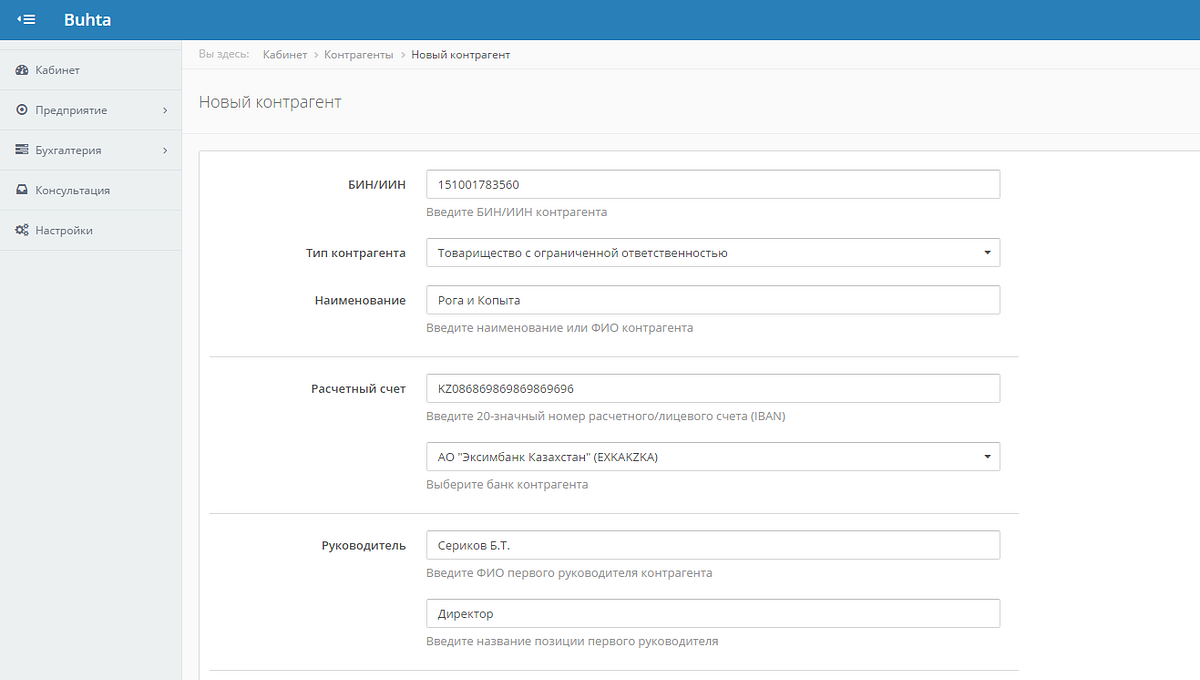Click the Расчетный счет IBAN field
The width and height of the screenshot is (1200, 680).
(x=713, y=388)
